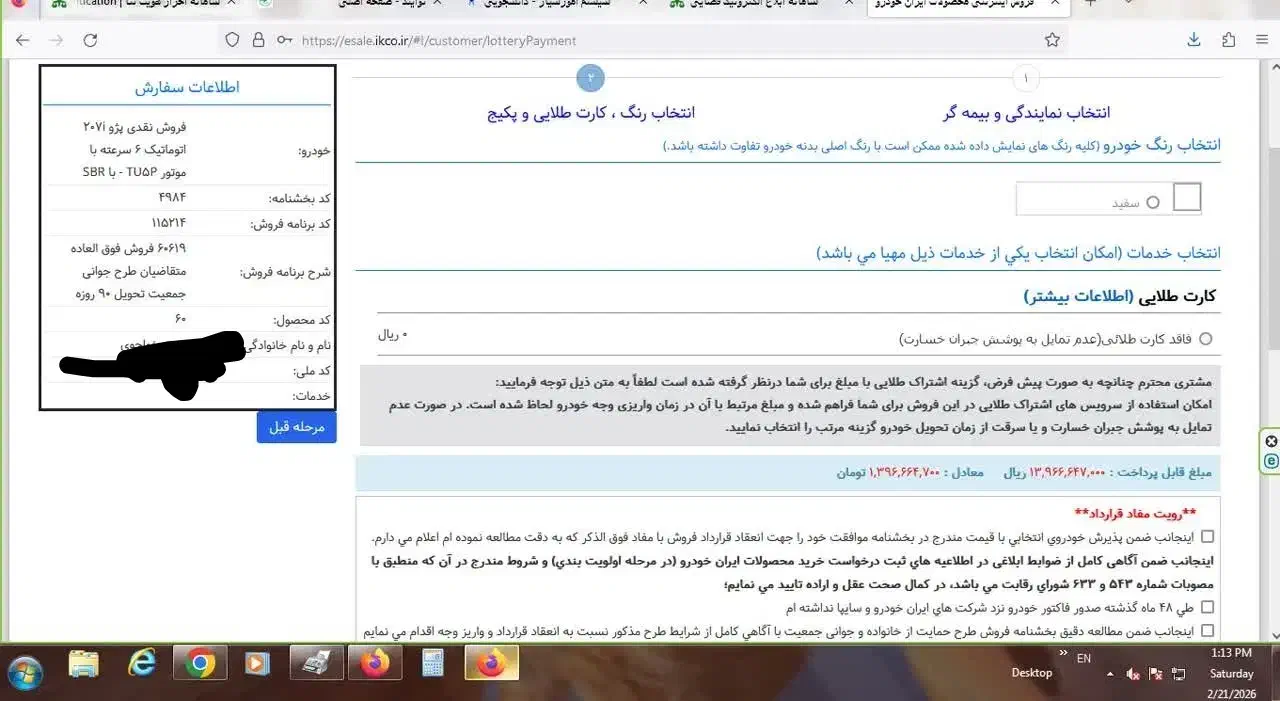Click the مرحله قبل button

[x=296, y=427]
